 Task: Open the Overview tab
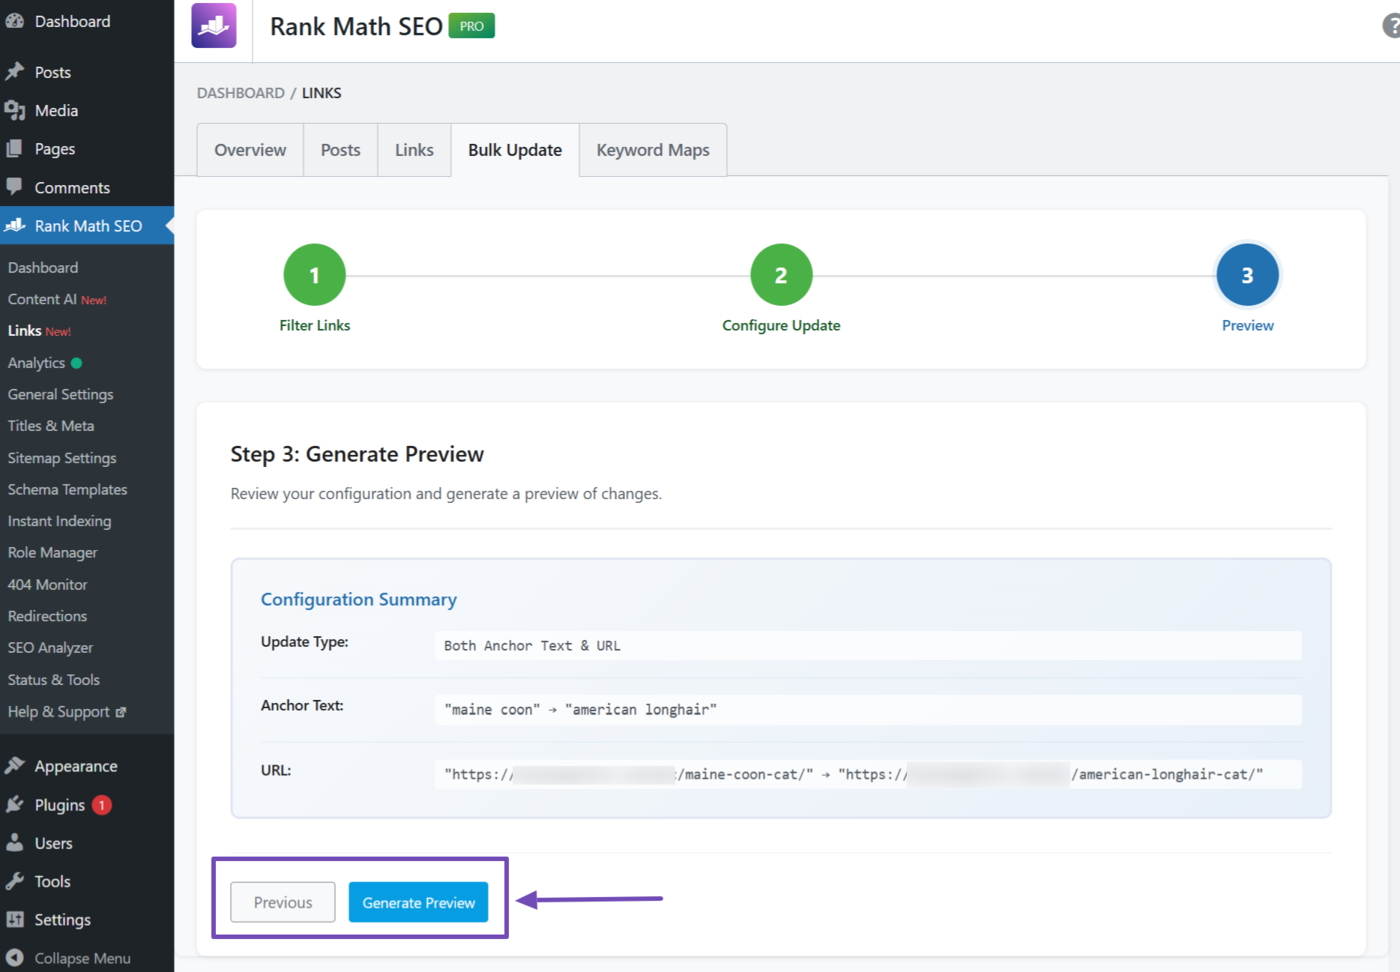250,150
